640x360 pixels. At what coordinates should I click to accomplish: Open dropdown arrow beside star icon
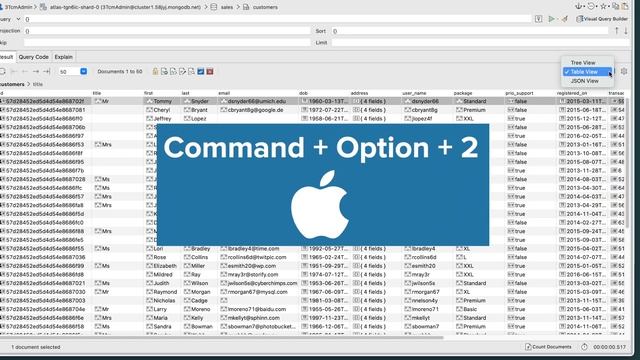tap(609, 7)
